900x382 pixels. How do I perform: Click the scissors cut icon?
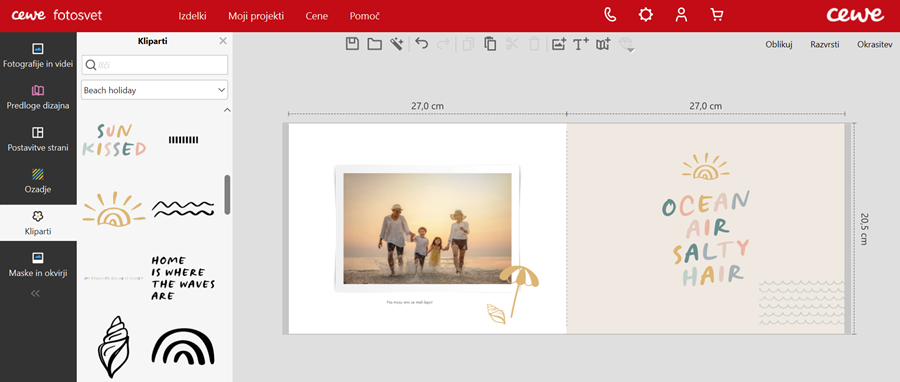(512, 44)
